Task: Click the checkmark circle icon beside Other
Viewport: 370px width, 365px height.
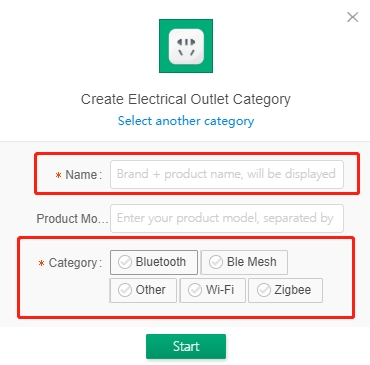Action: point(125,290)
